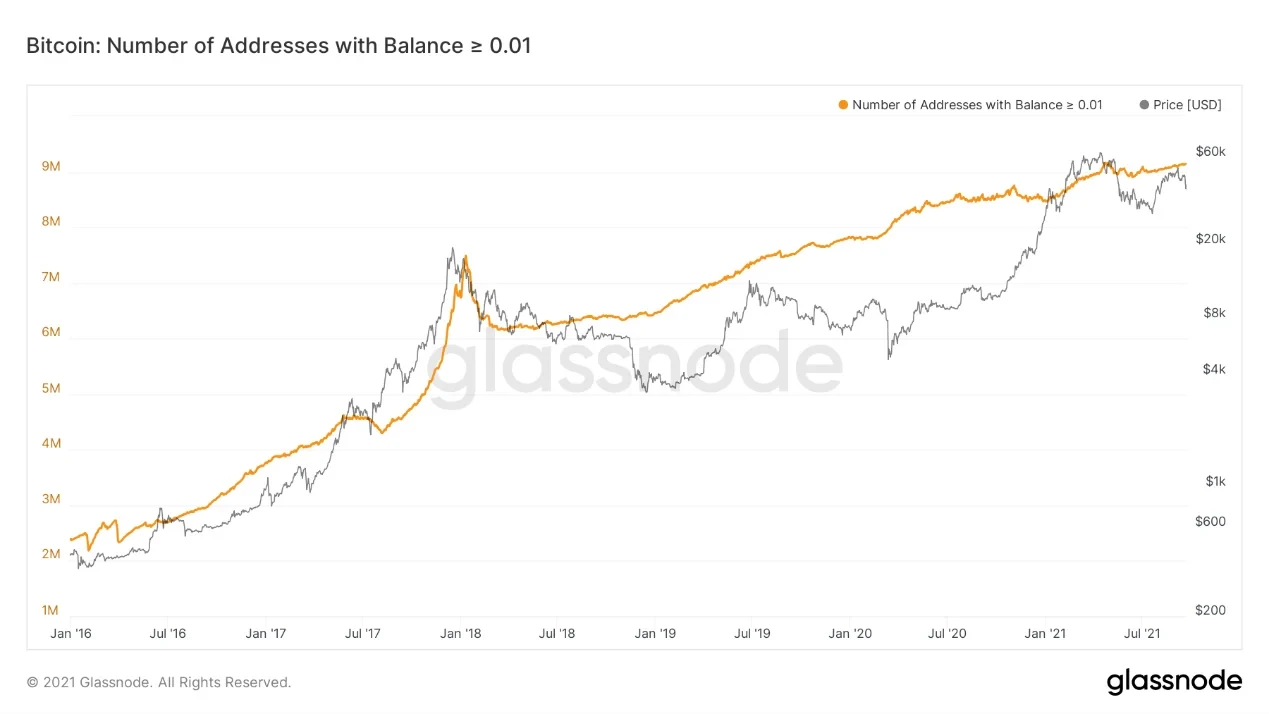Viewport: 1269px width, 714px height.
Task: Click the $60k right axis label
Action: [x=1210, y=151]
